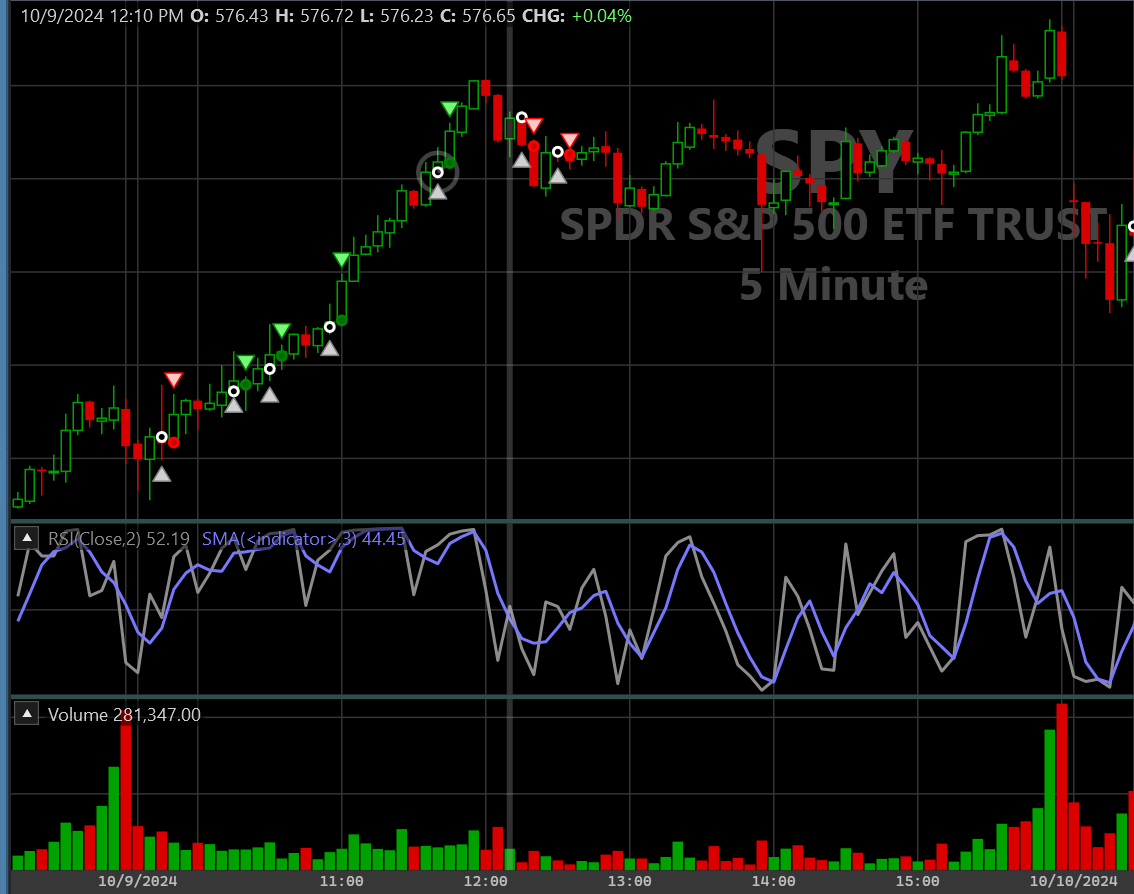The image size is (1134, 894).
Task: Open the RSI(Close,2) indicator label
Action: (118, 539)
